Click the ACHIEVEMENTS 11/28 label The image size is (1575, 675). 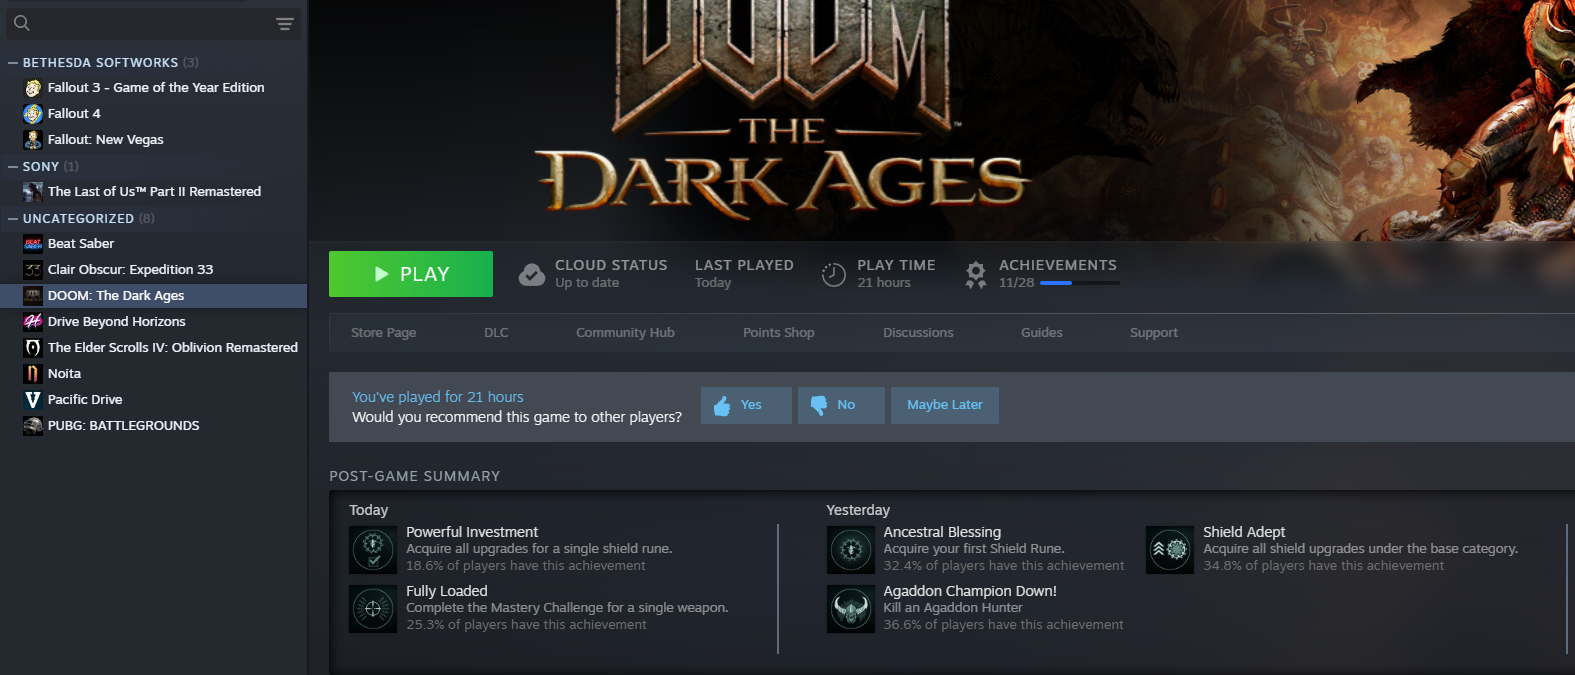point(1058,273)
